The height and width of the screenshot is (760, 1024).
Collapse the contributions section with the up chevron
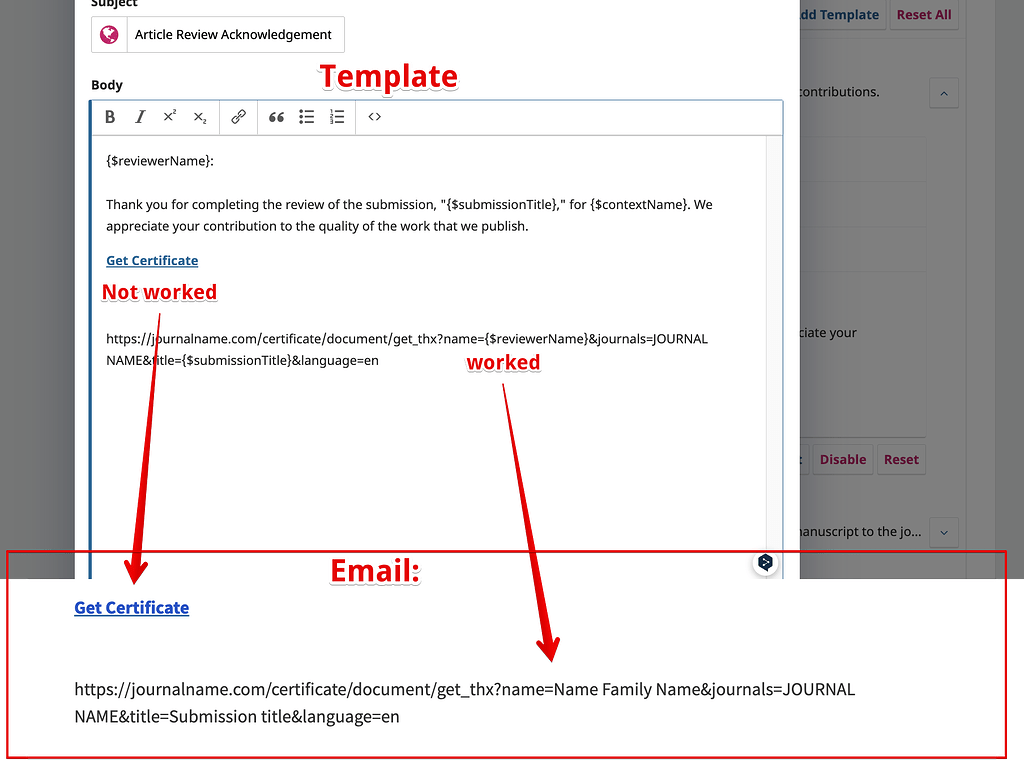click(x=944, y=92)
